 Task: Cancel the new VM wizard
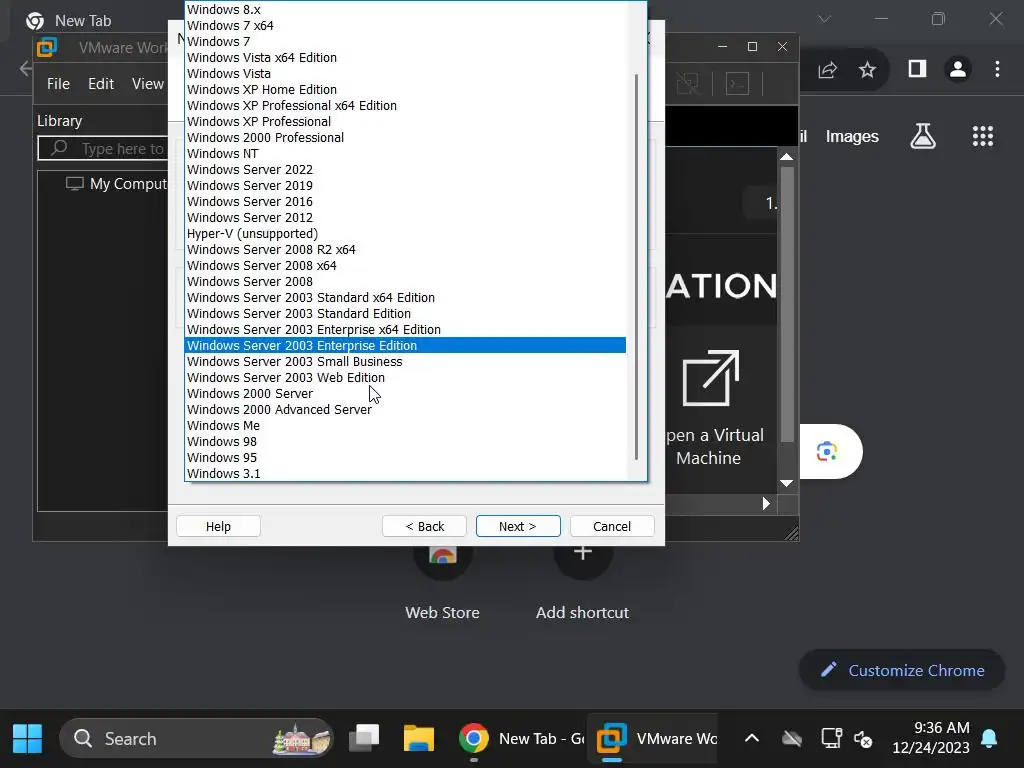(x=612, y=526)
